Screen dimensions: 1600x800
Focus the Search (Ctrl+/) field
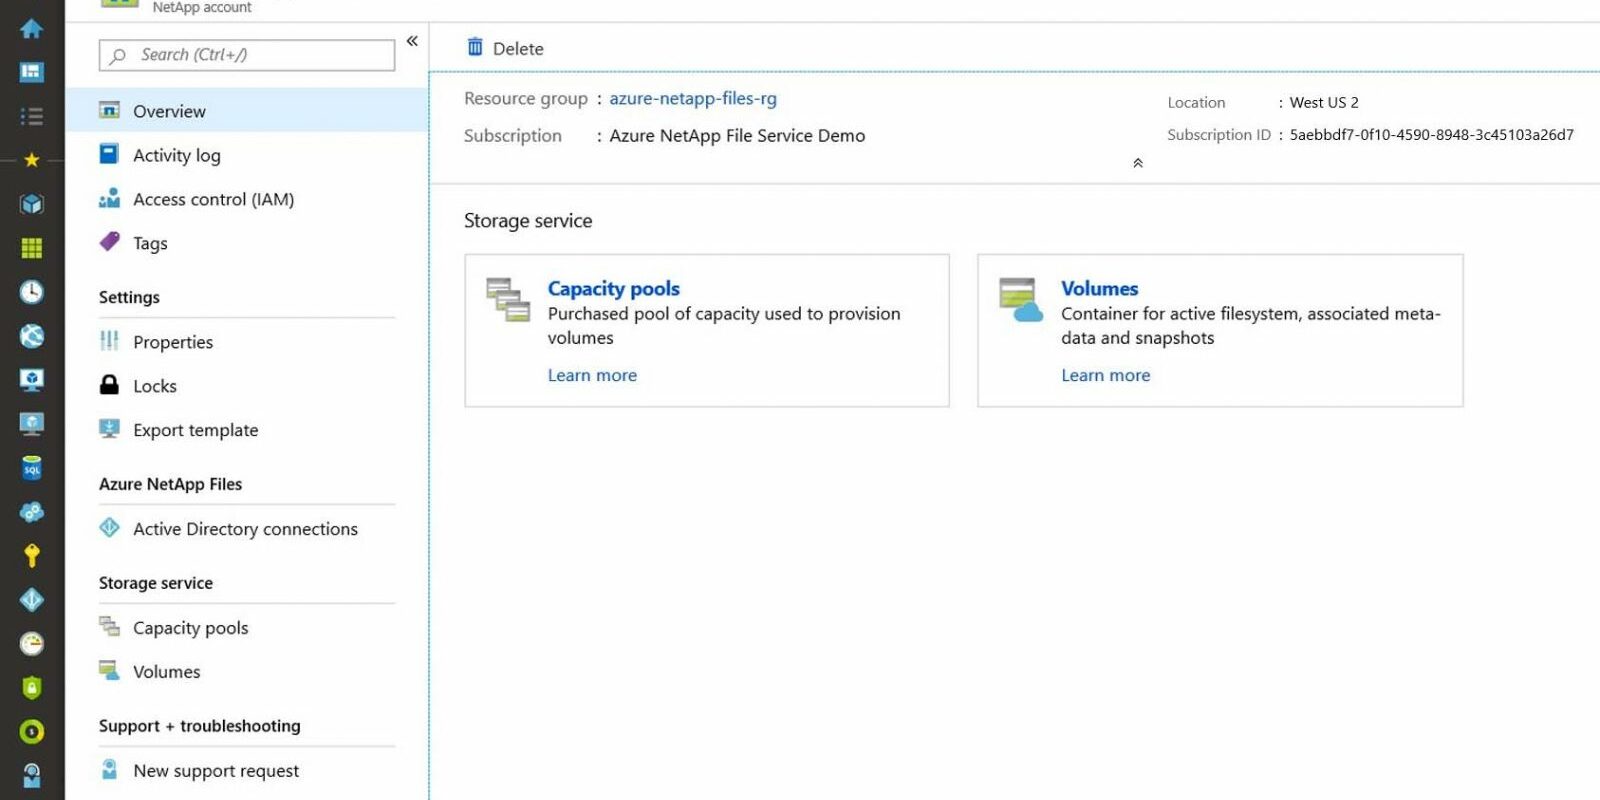pos(247,55)
